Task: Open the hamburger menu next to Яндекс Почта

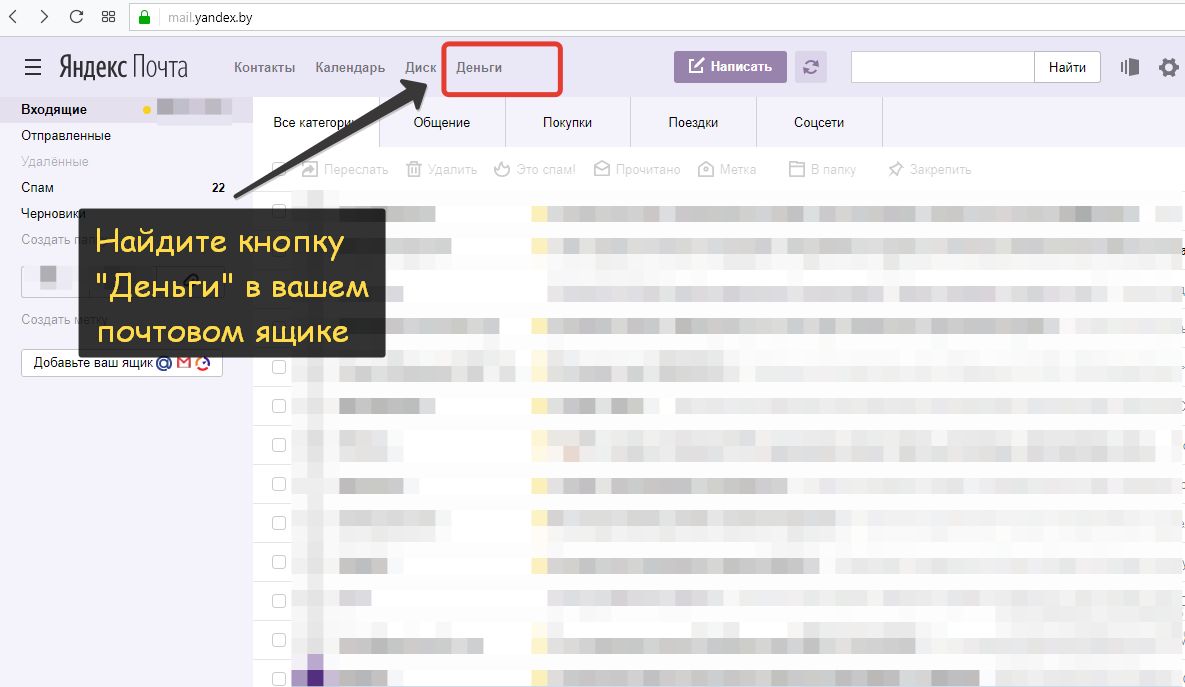Action: [x=33, y=67]
